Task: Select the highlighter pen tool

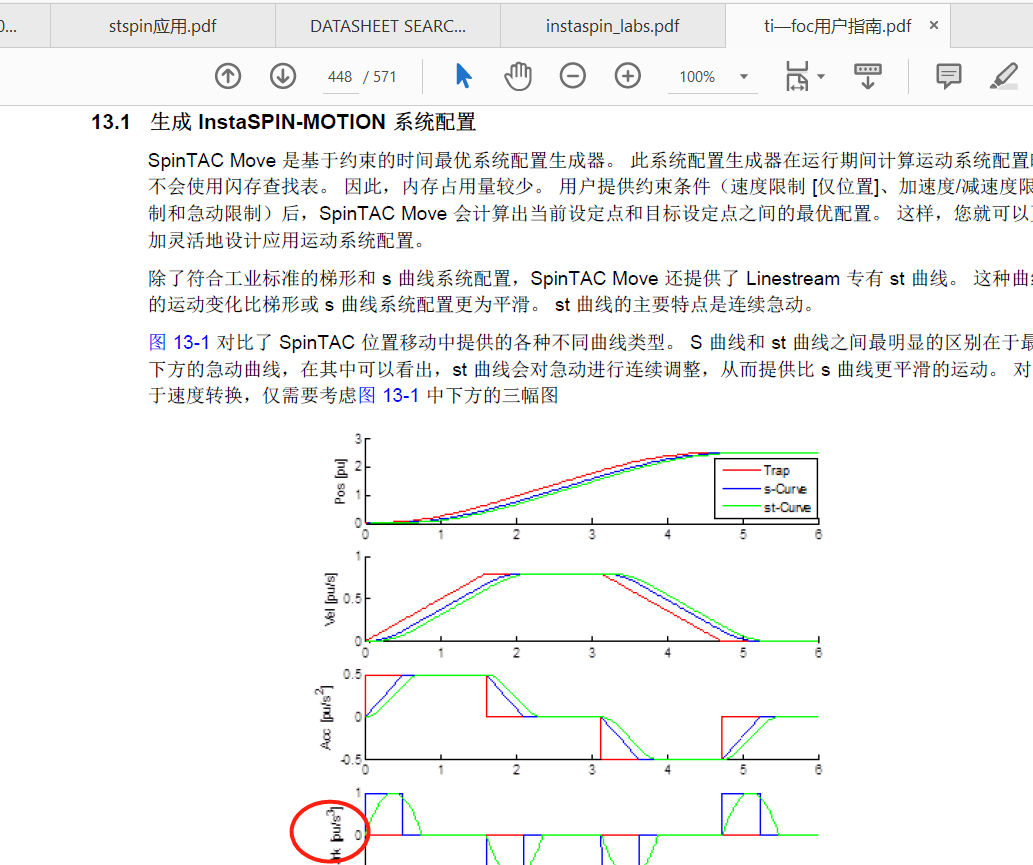Action: pos(1004,76)
